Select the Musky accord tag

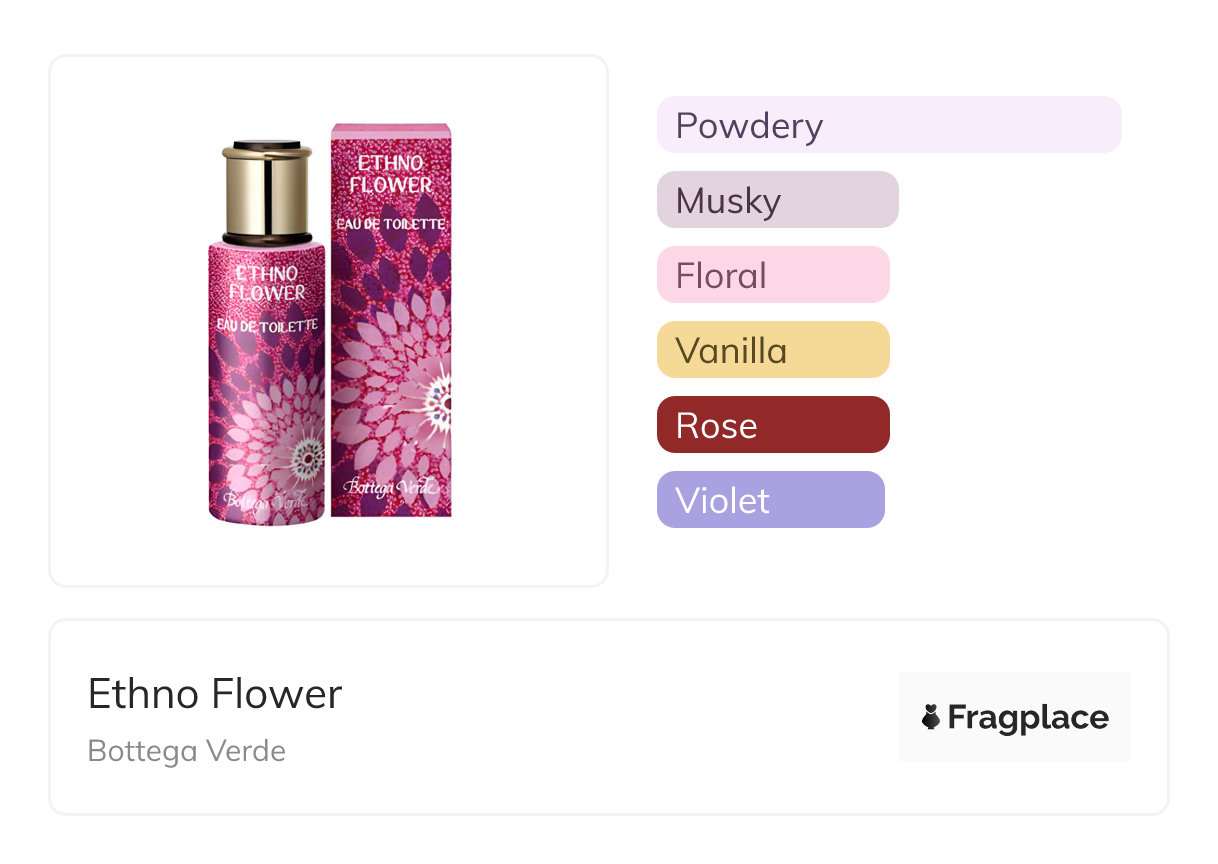point(777,200)
